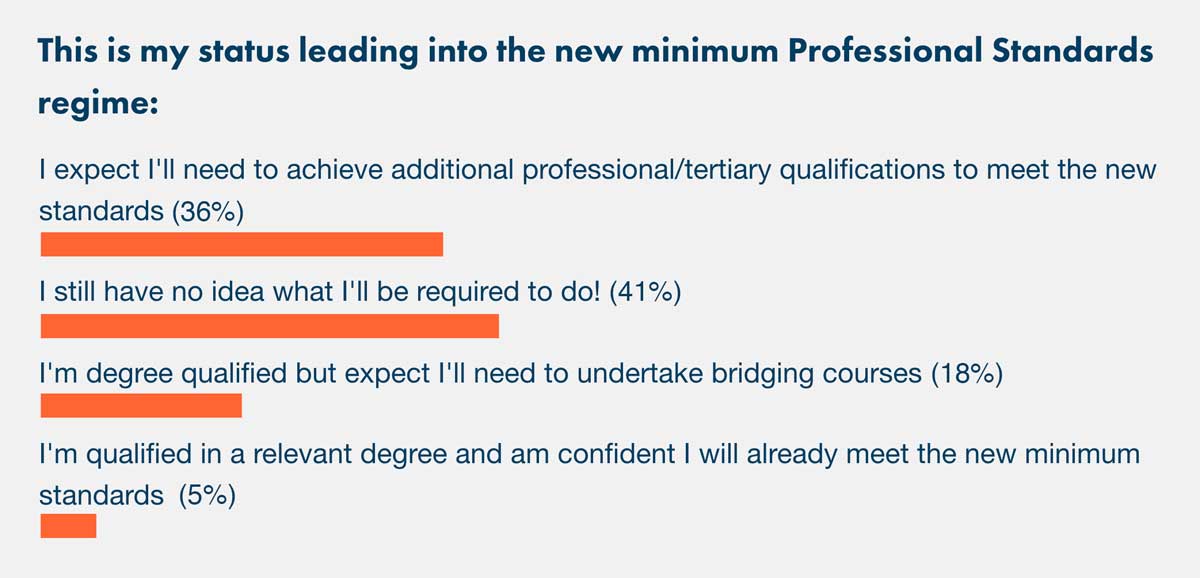1200x578 pixels.
Task: Click the orange bar for the 36% result
Action: [x=241, y=245]
